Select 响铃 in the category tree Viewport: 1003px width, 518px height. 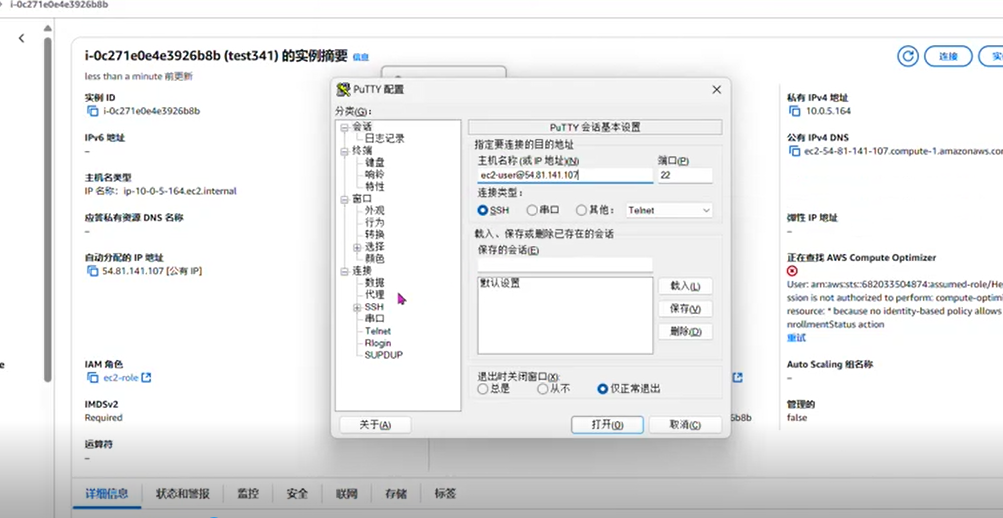point(375,175)
